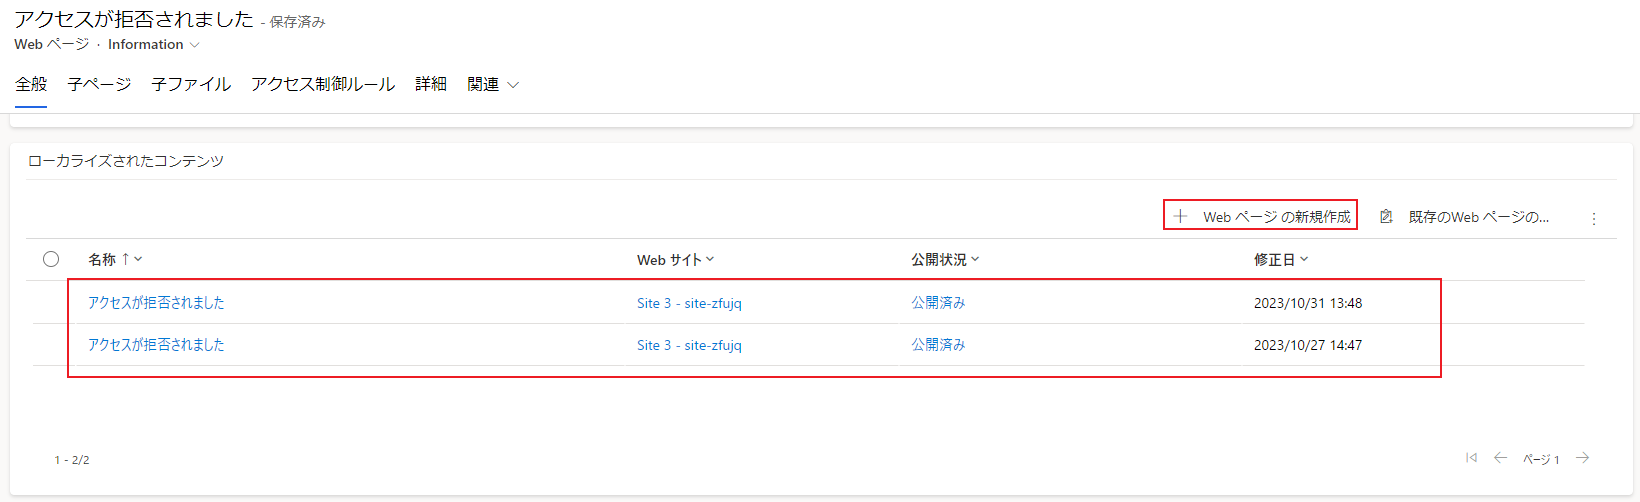Open アクセスが拒否されました link dated 2023/10/31

pyautogui.click(x=156, y=302)
